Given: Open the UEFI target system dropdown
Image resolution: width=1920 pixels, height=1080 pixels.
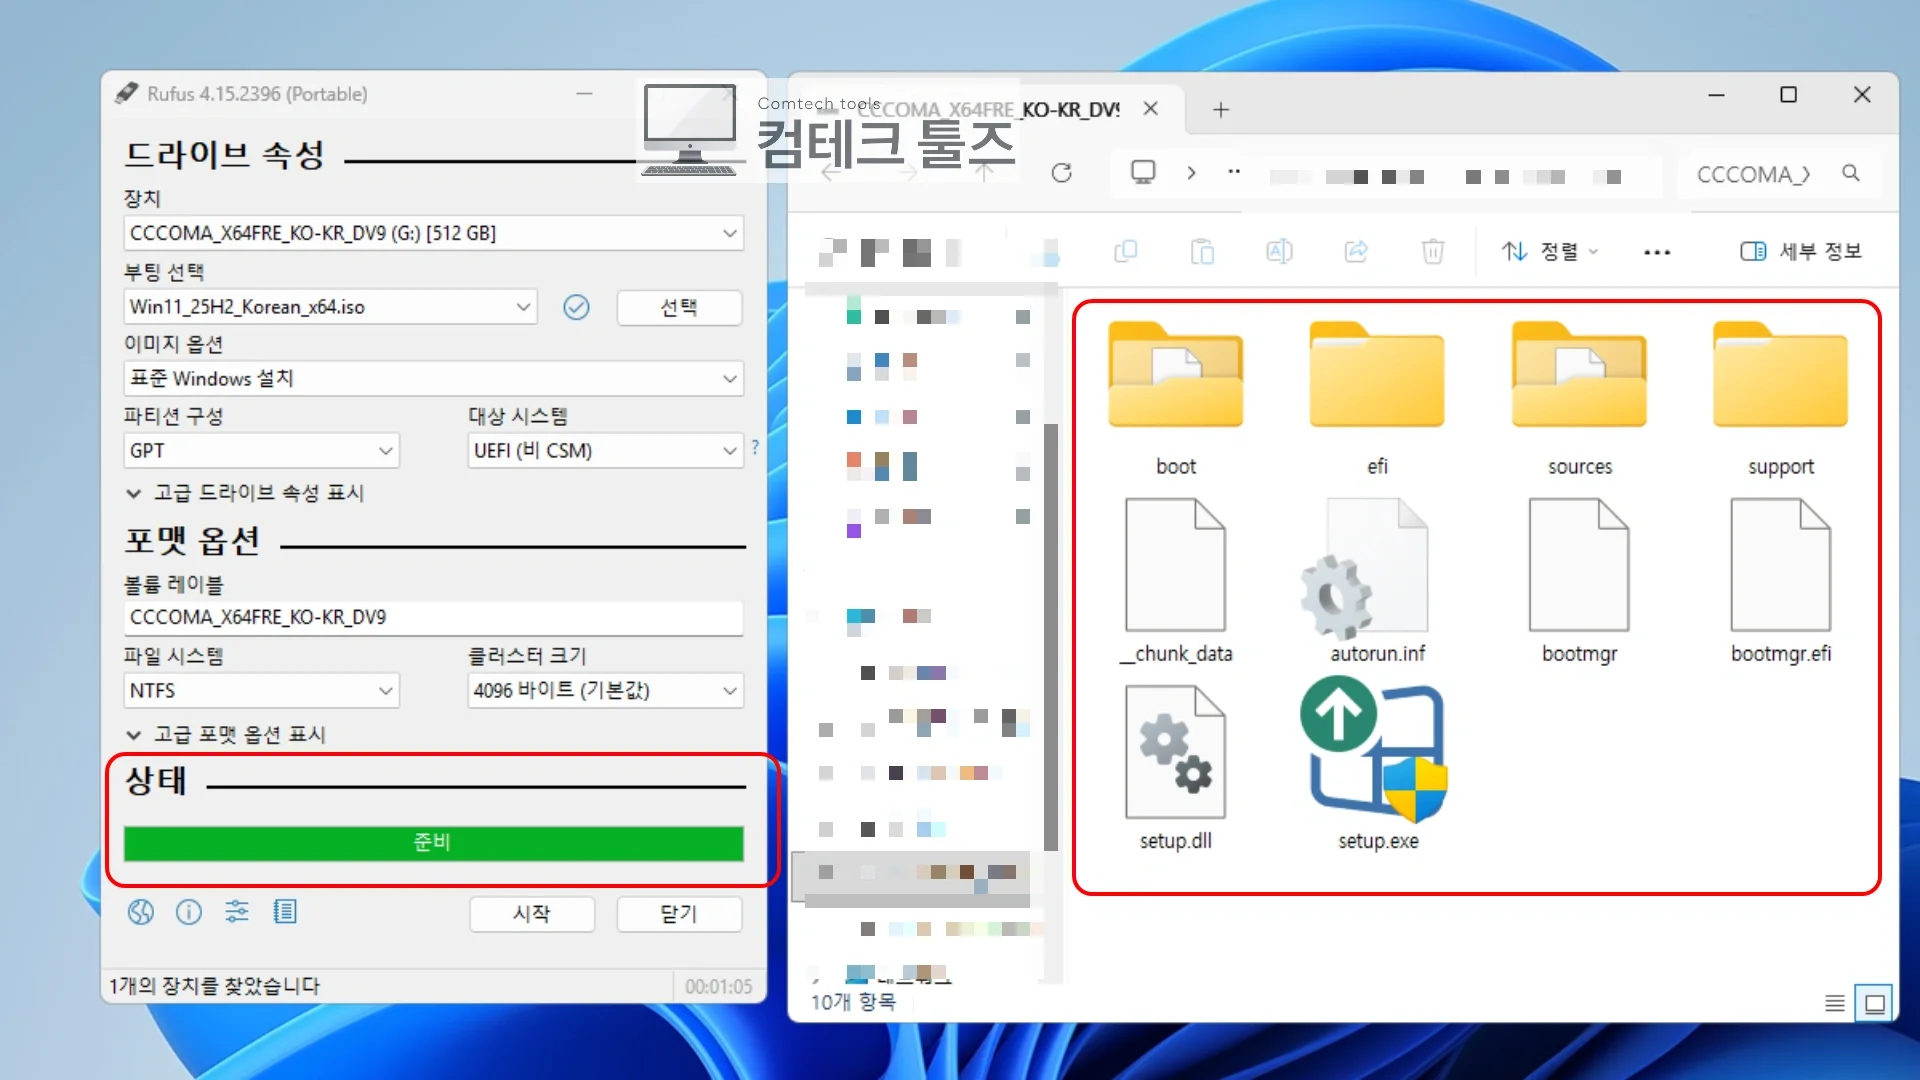Looking at the screenshot, I should point(605,451).
